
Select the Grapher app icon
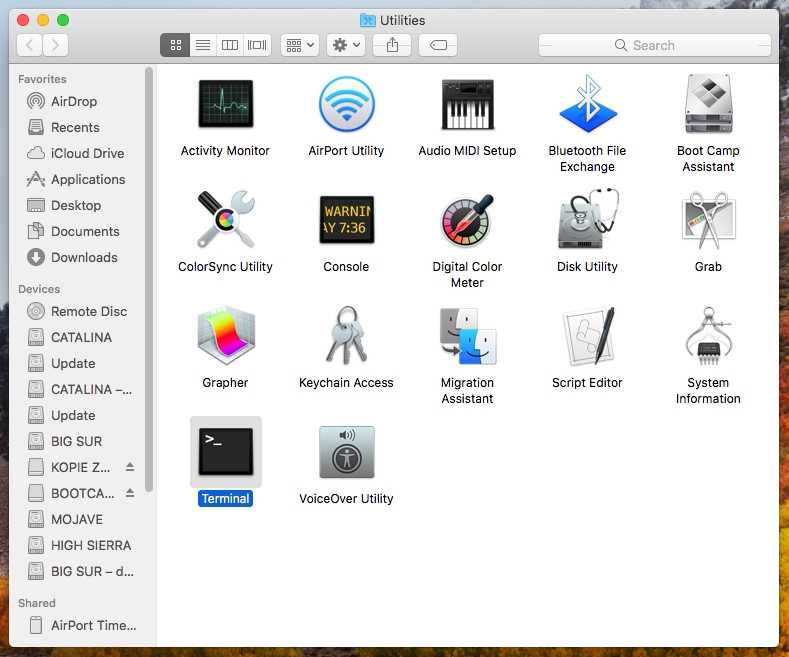[225, 335]
